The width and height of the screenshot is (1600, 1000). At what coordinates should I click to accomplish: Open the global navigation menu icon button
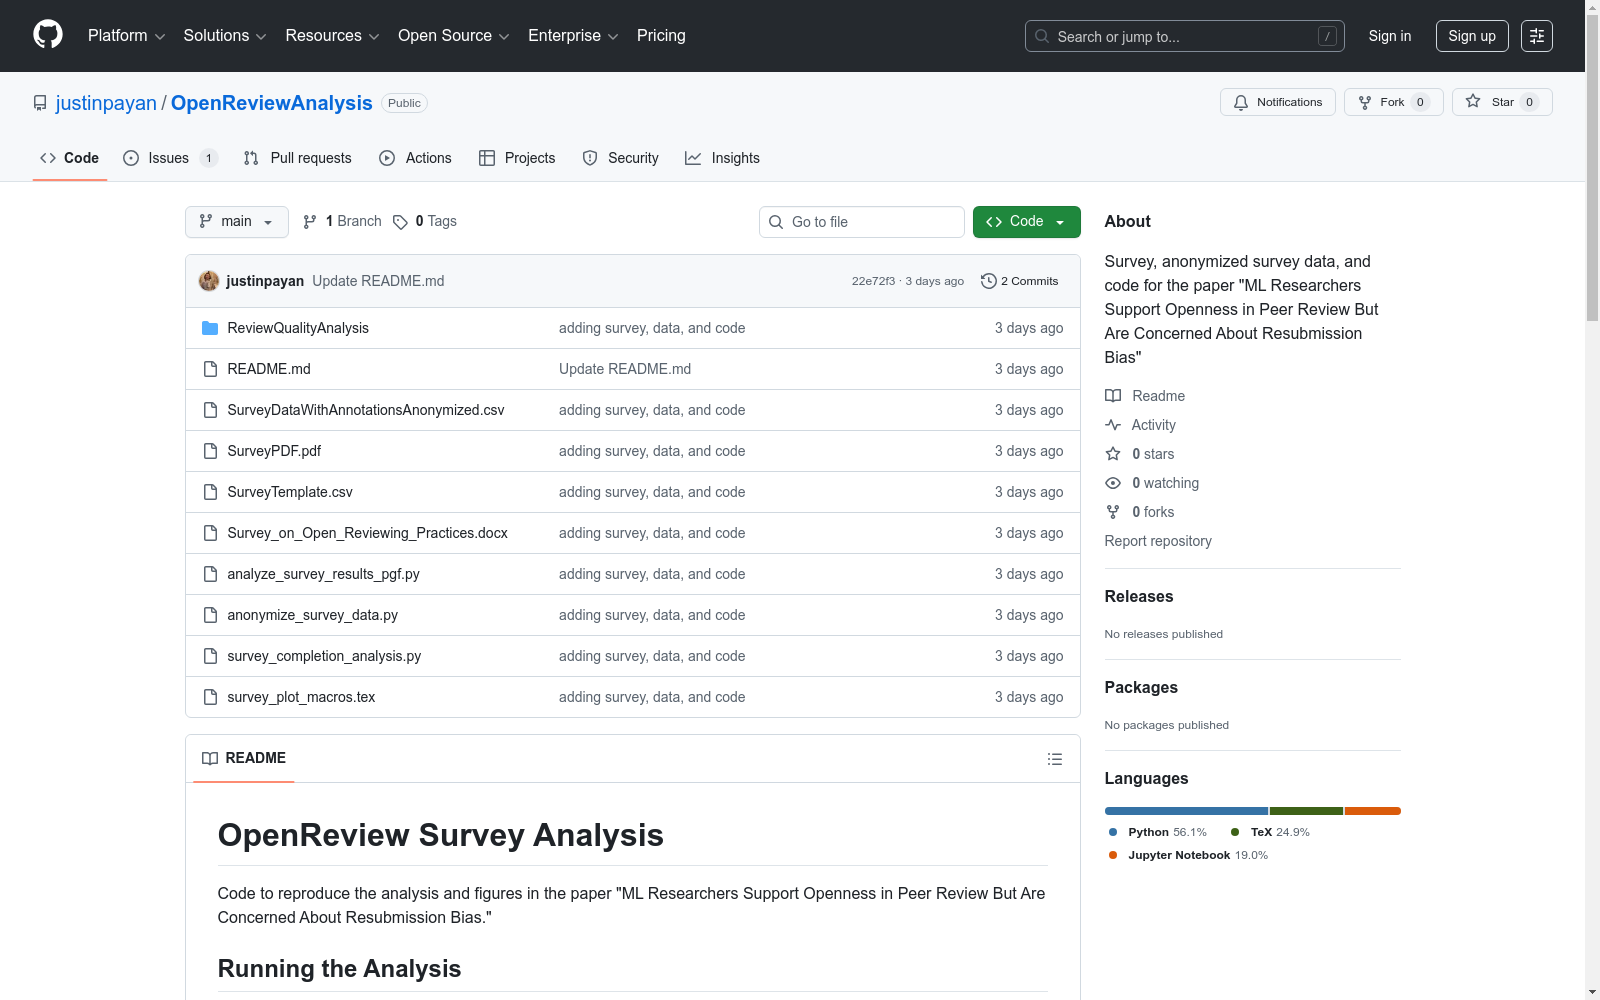(1537, 36)
